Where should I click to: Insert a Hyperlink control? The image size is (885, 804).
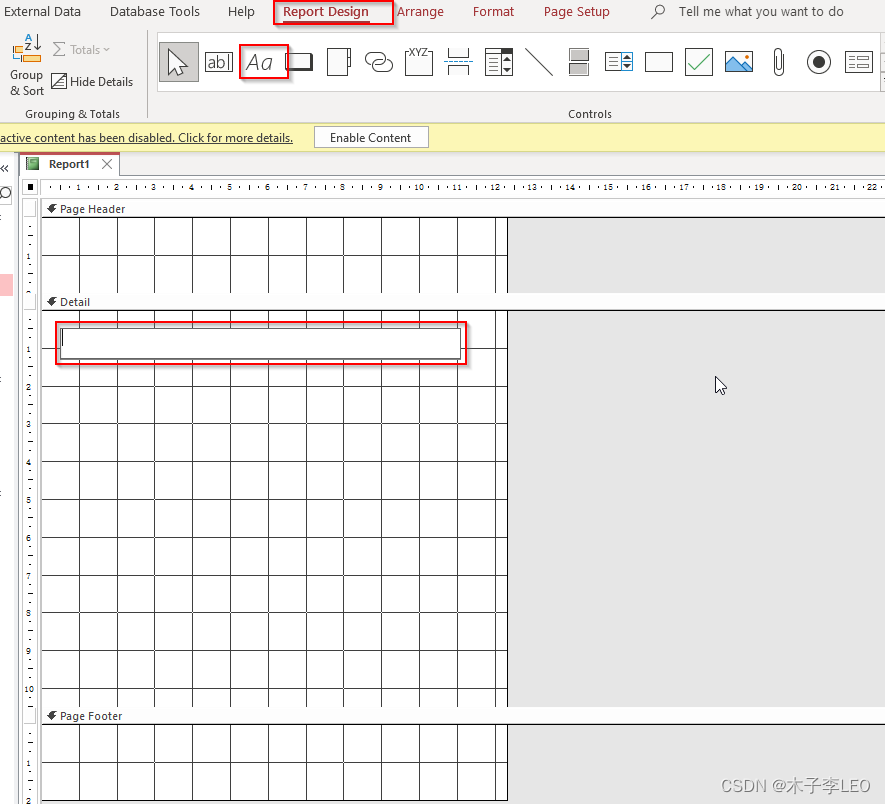pos(379,62)
